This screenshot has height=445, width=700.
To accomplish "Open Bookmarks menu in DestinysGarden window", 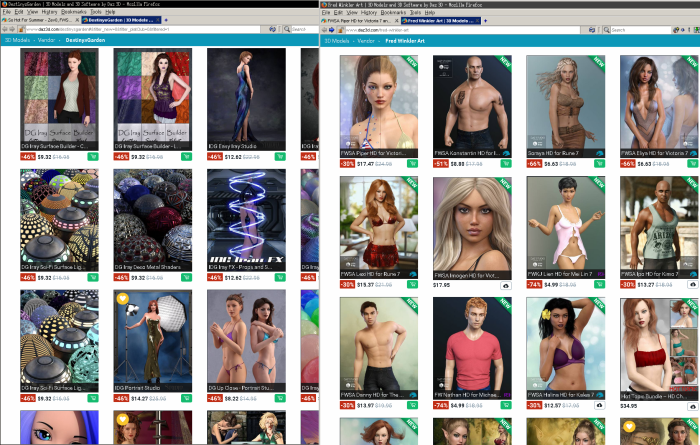I will [74, 12].
